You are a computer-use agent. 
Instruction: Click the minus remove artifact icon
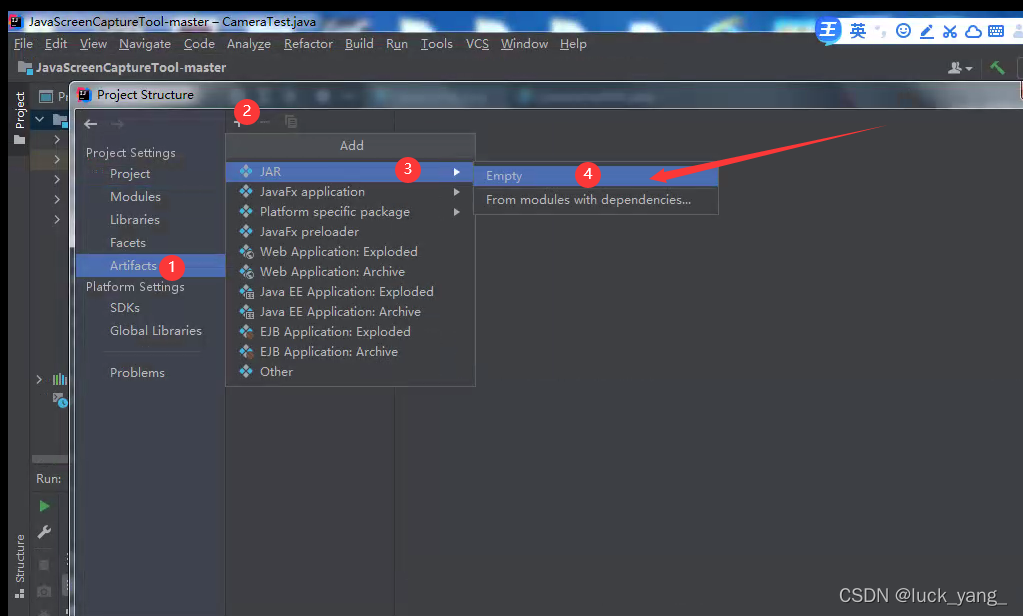point(265,122)
